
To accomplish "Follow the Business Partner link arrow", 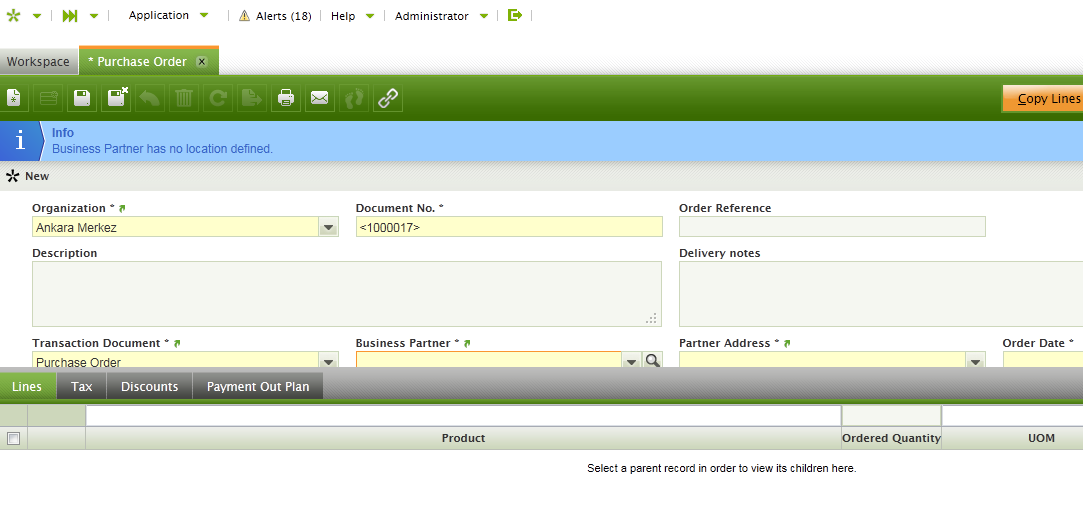I will [467, 343].
